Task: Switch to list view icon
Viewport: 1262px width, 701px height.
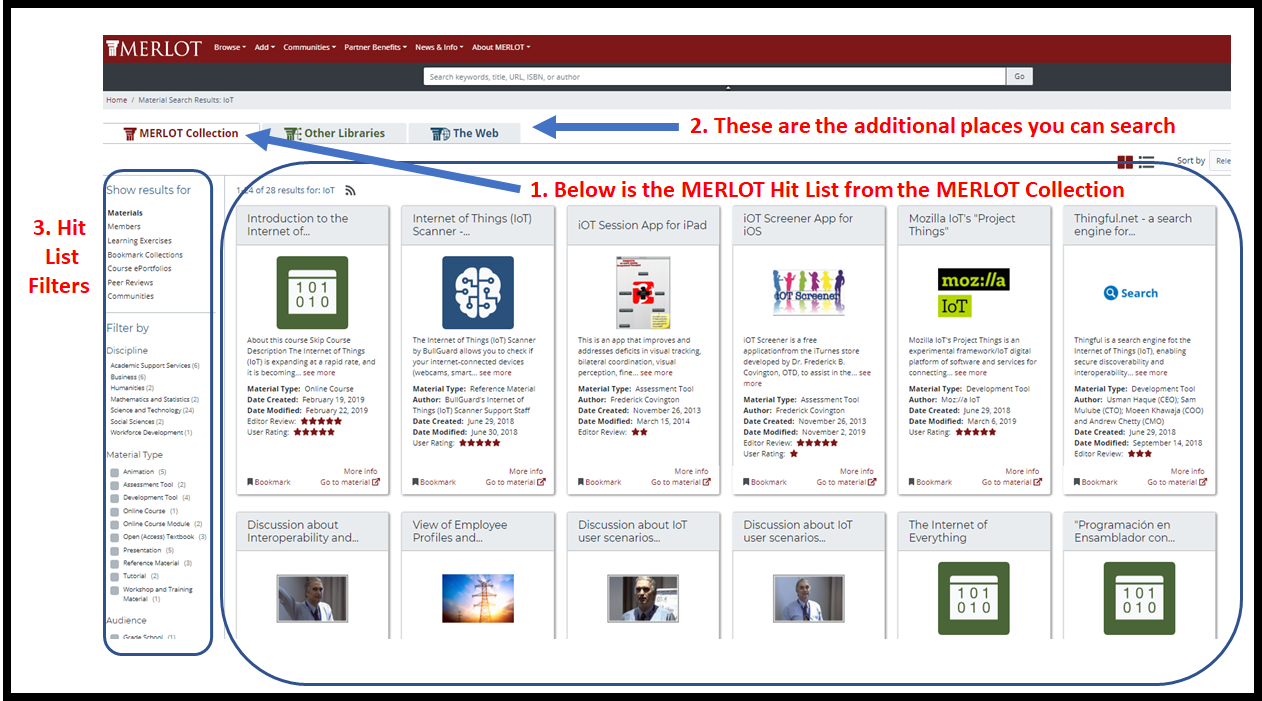Action: [1146, 162]
